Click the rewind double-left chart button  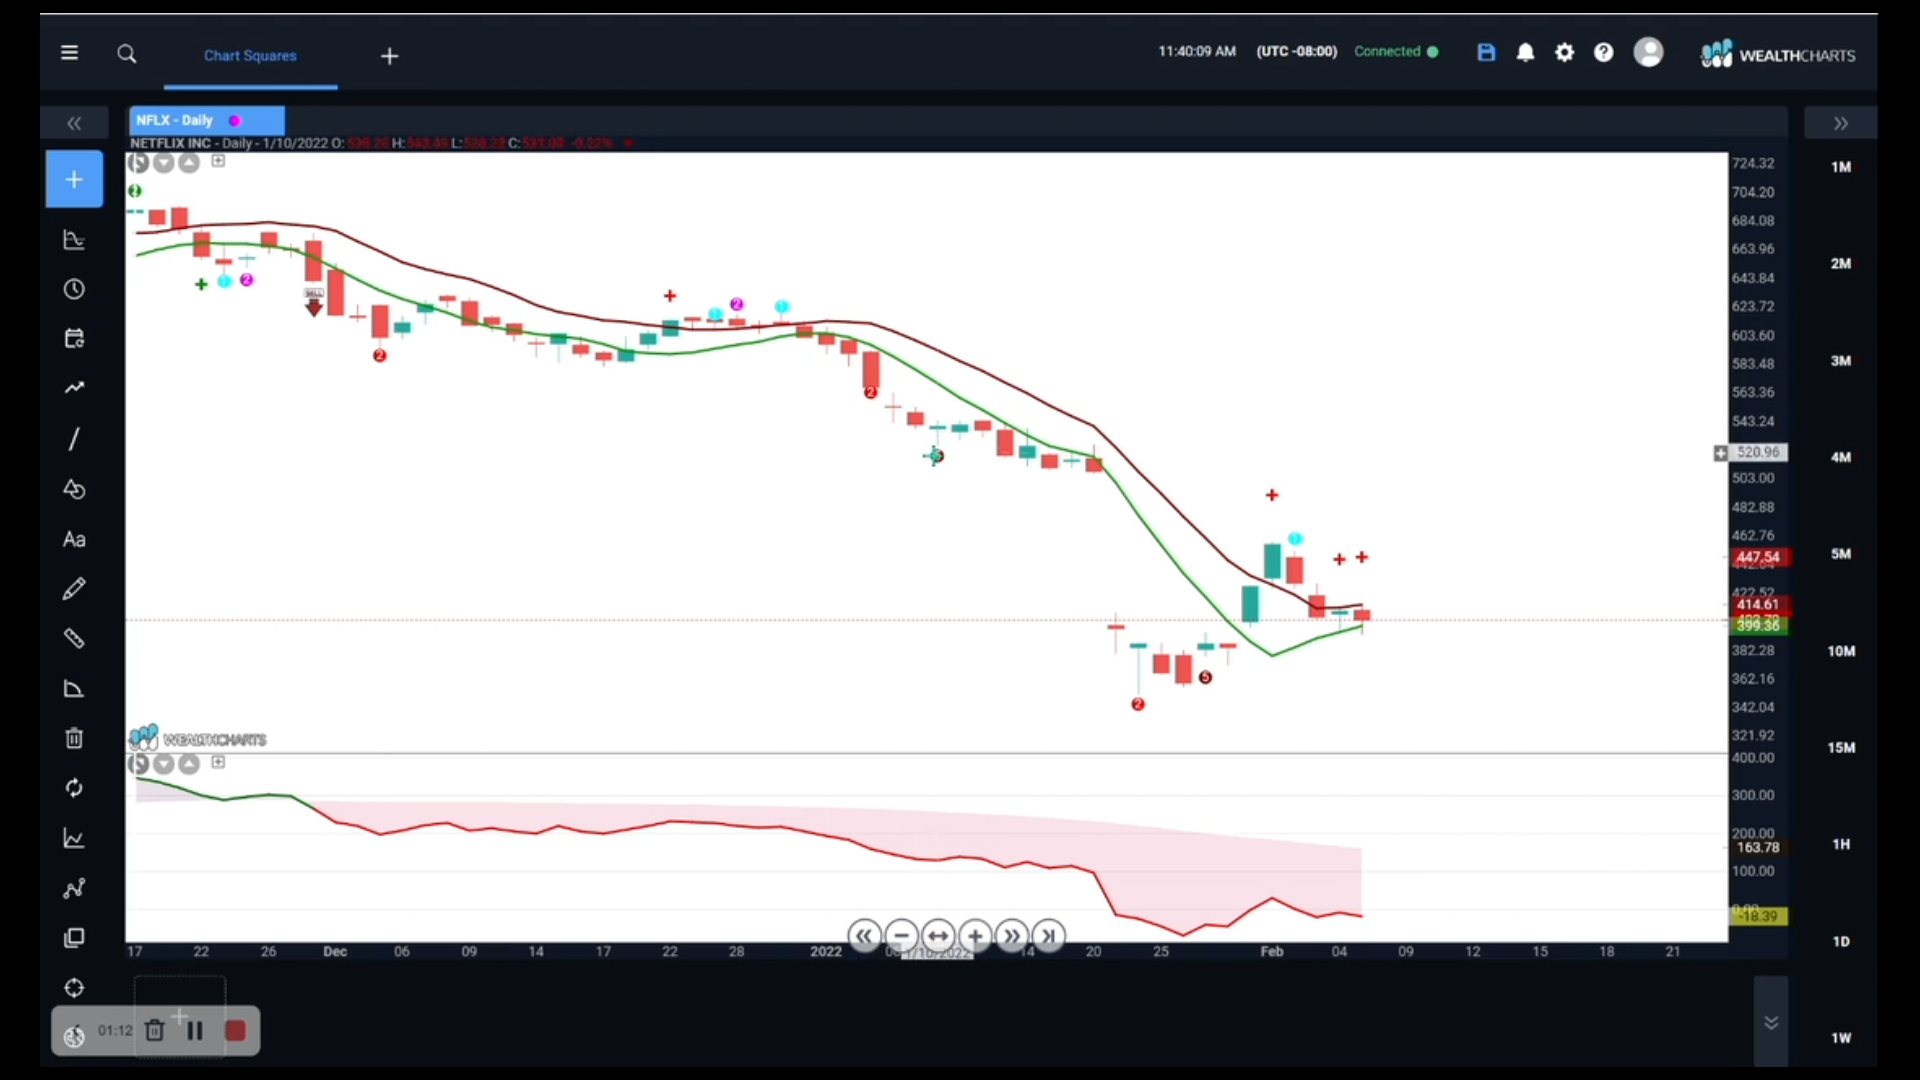click(x=865, y=936)
